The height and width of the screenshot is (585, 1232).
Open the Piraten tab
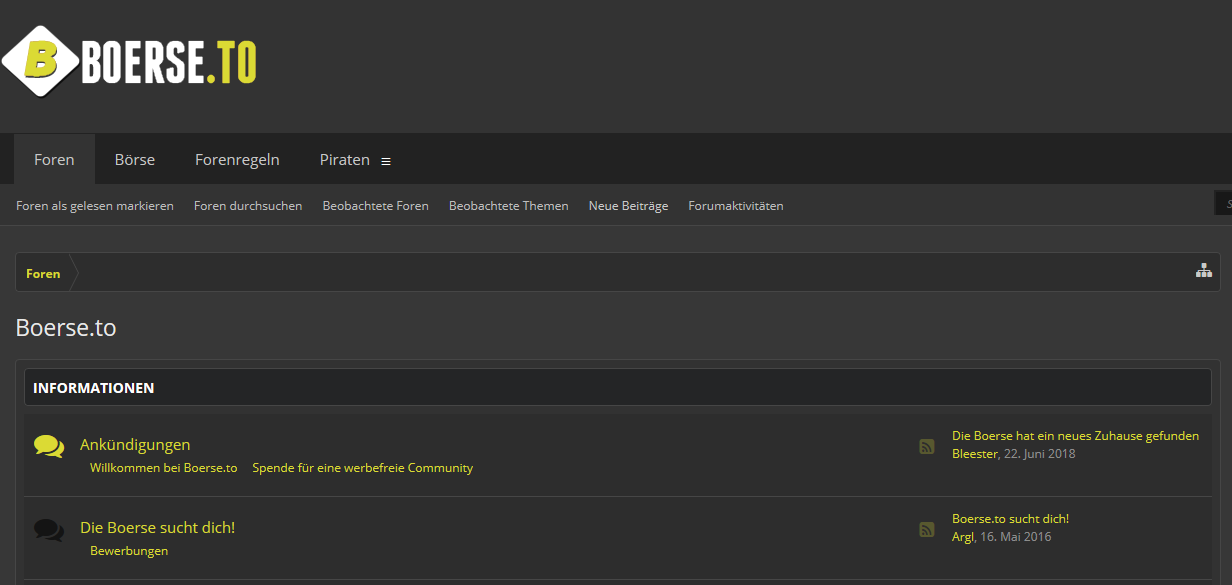point(345,159)
